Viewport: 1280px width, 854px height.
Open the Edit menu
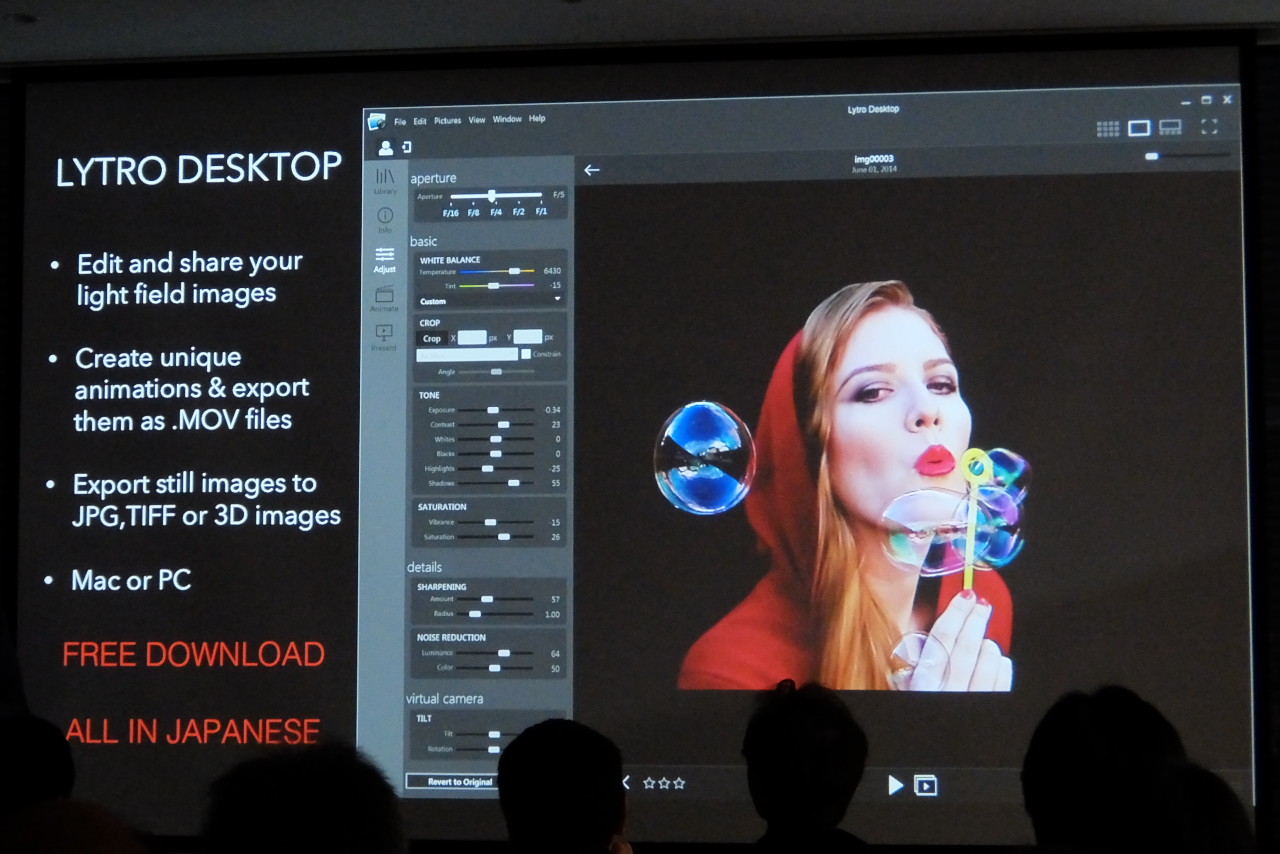(420, 121)
